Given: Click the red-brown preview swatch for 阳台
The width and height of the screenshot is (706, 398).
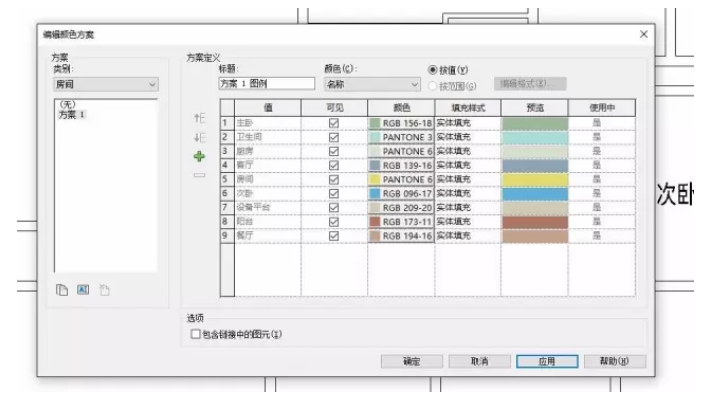Looking at the screenshot, I should tap(535, 222).
